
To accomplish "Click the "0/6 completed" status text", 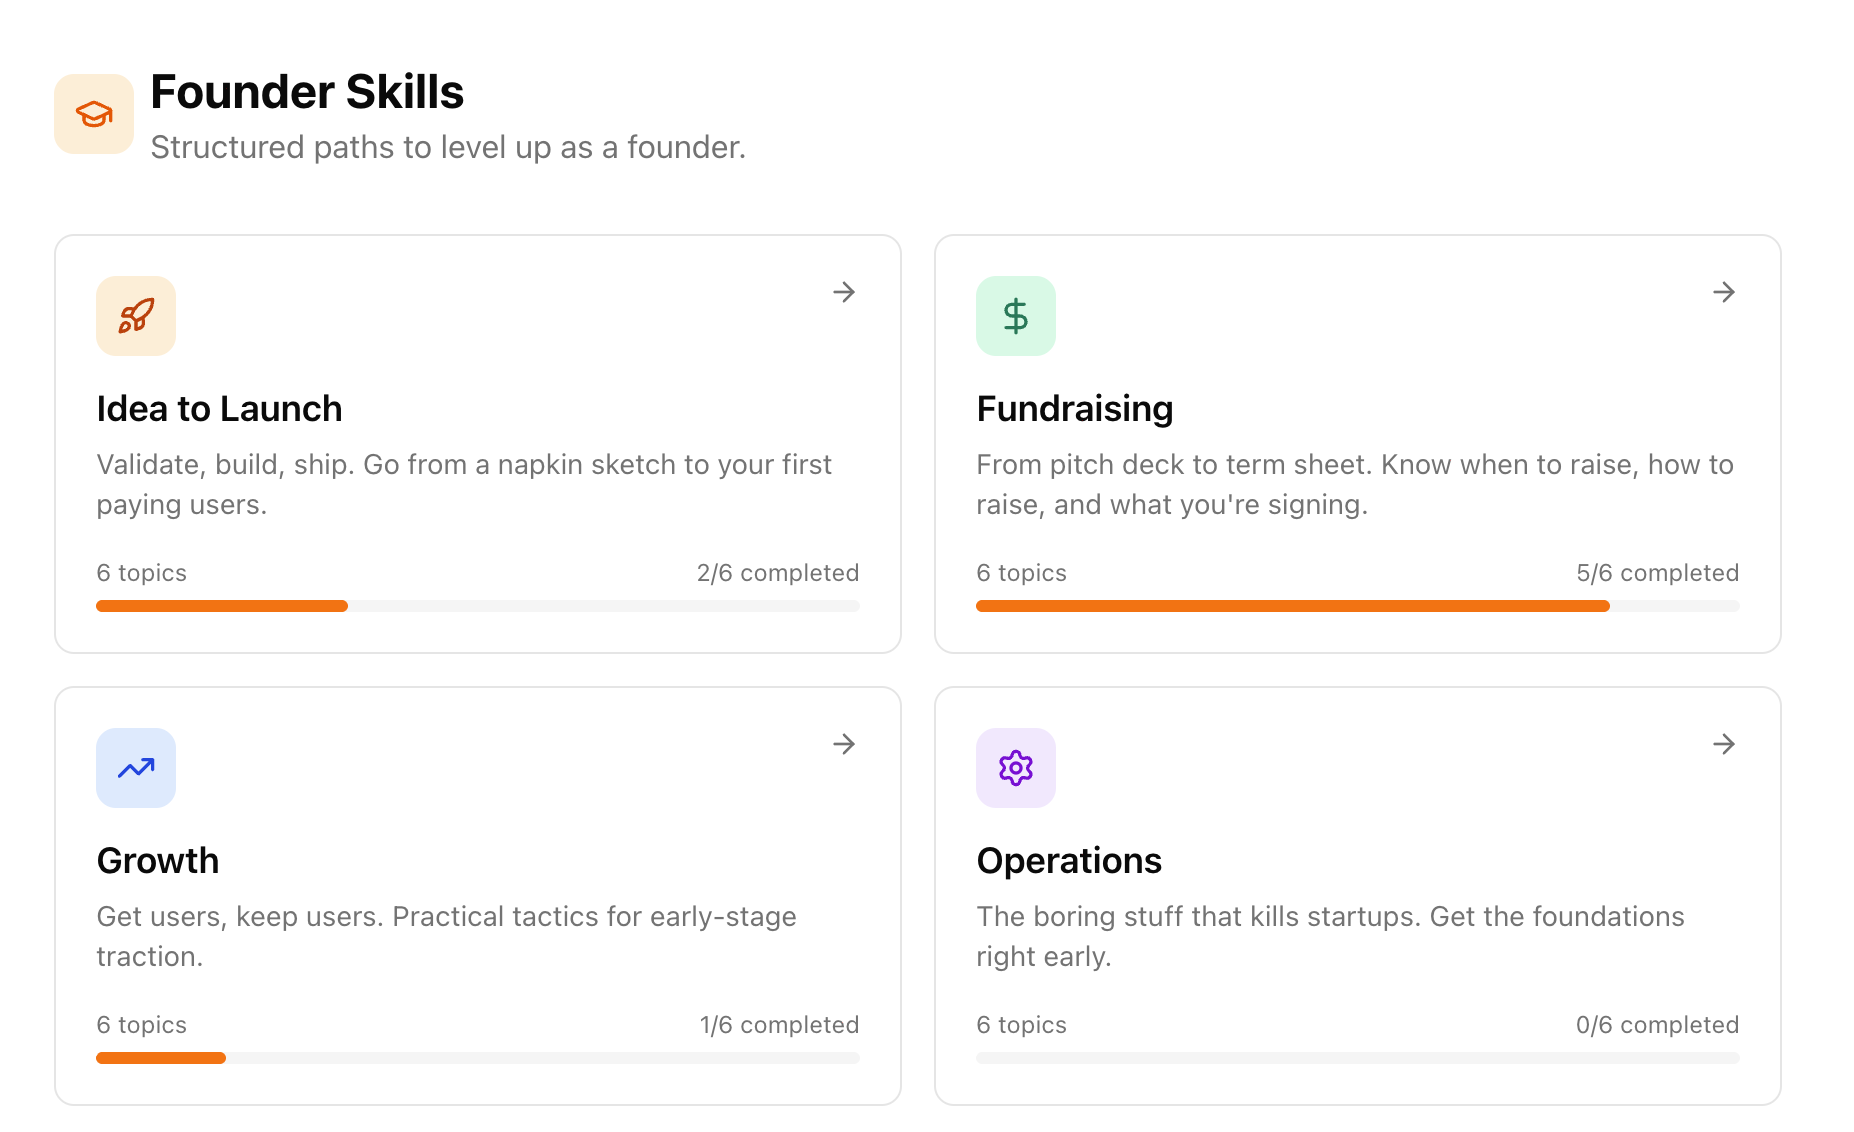I will (1657, 1025).
